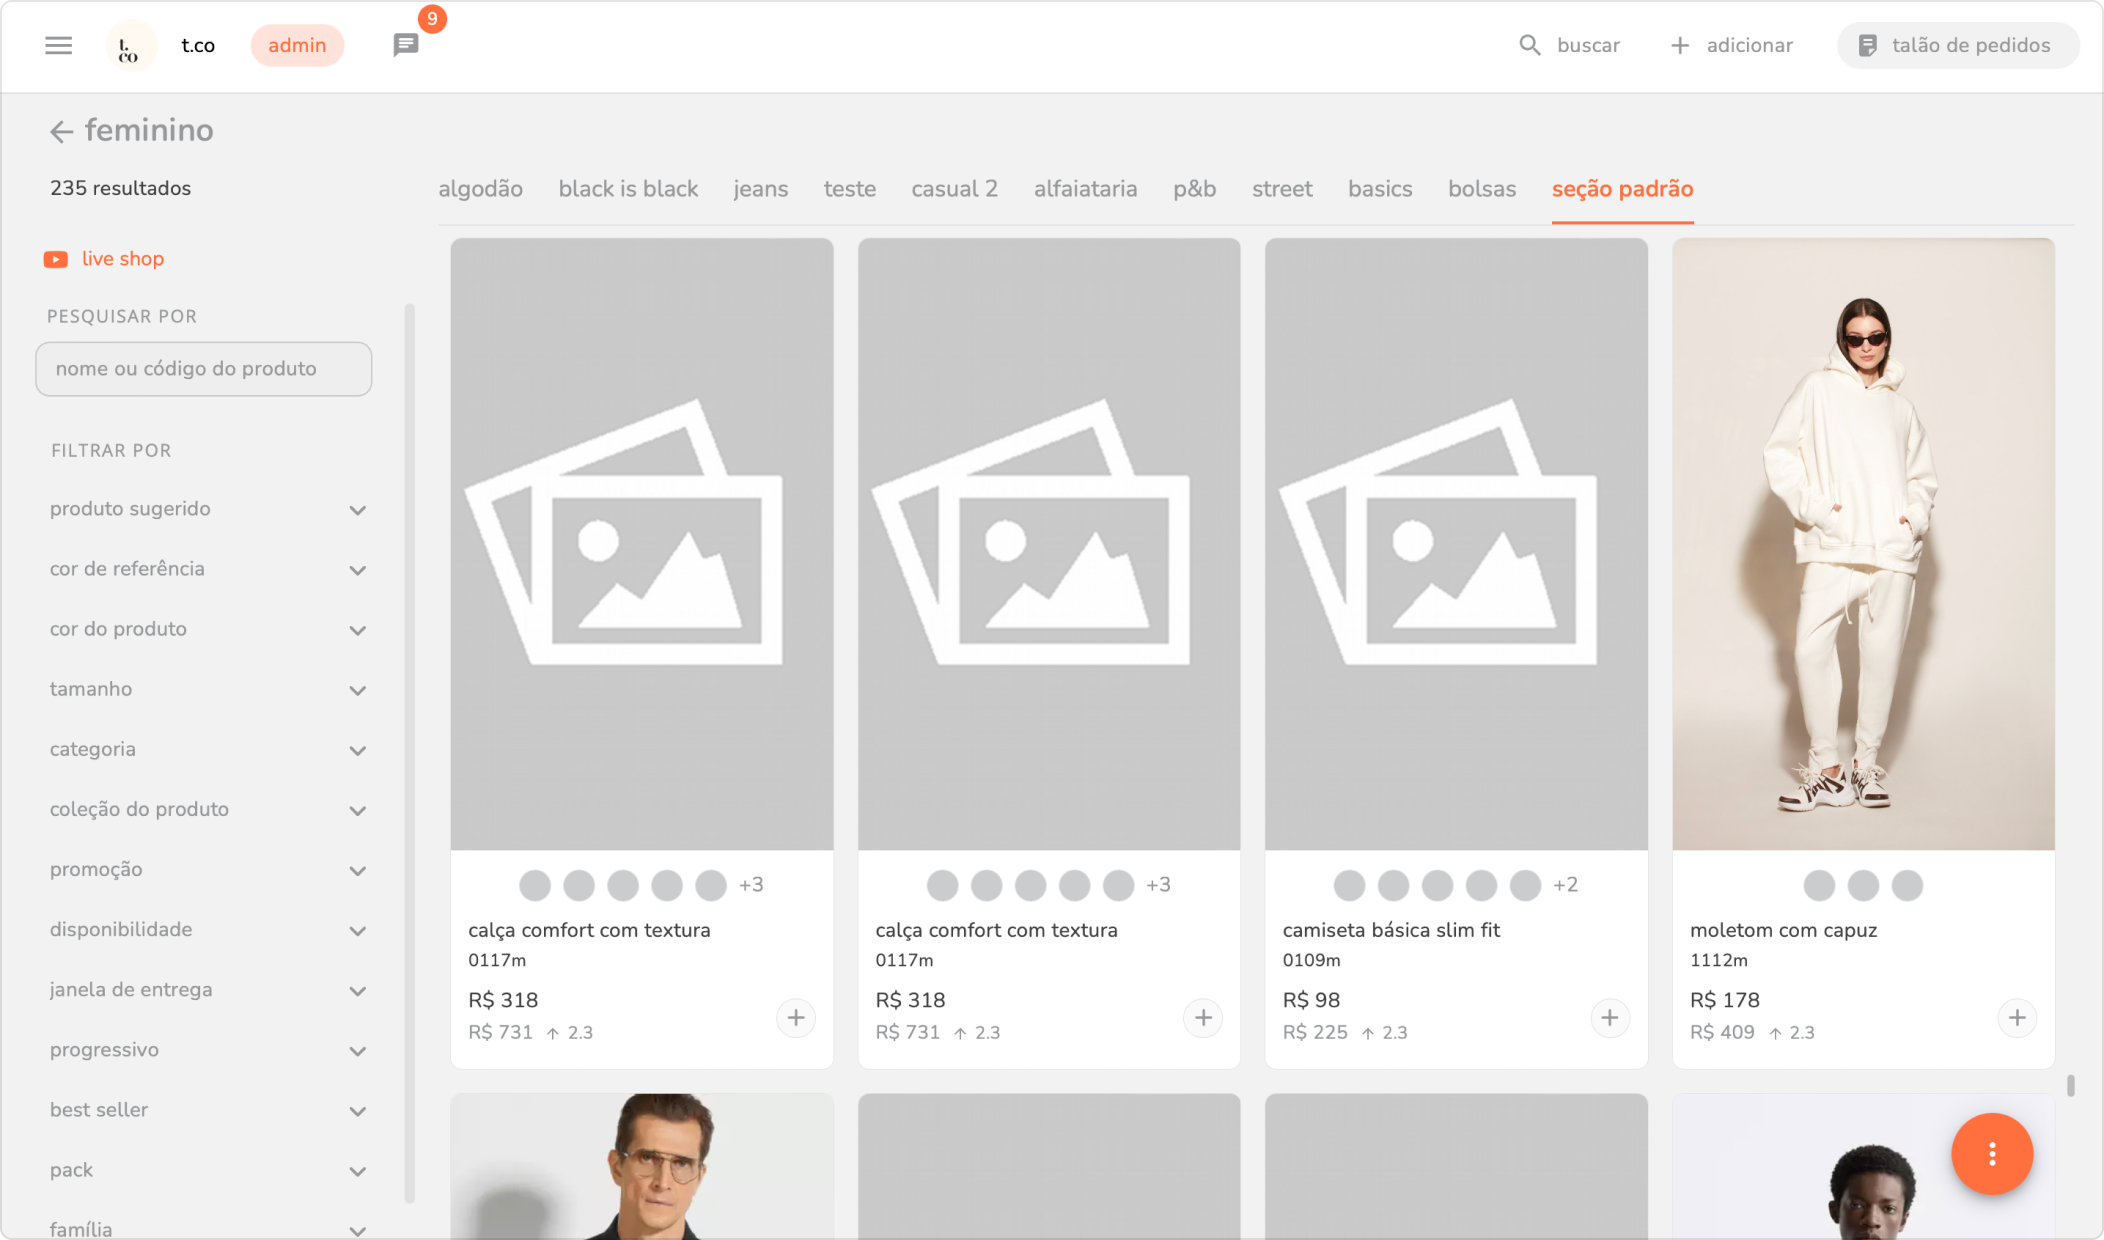This screenshot has width=2104, height=1240.
Task: Add camiseta básica slim fit plus icon
Action: [x=1609, y=1018]
